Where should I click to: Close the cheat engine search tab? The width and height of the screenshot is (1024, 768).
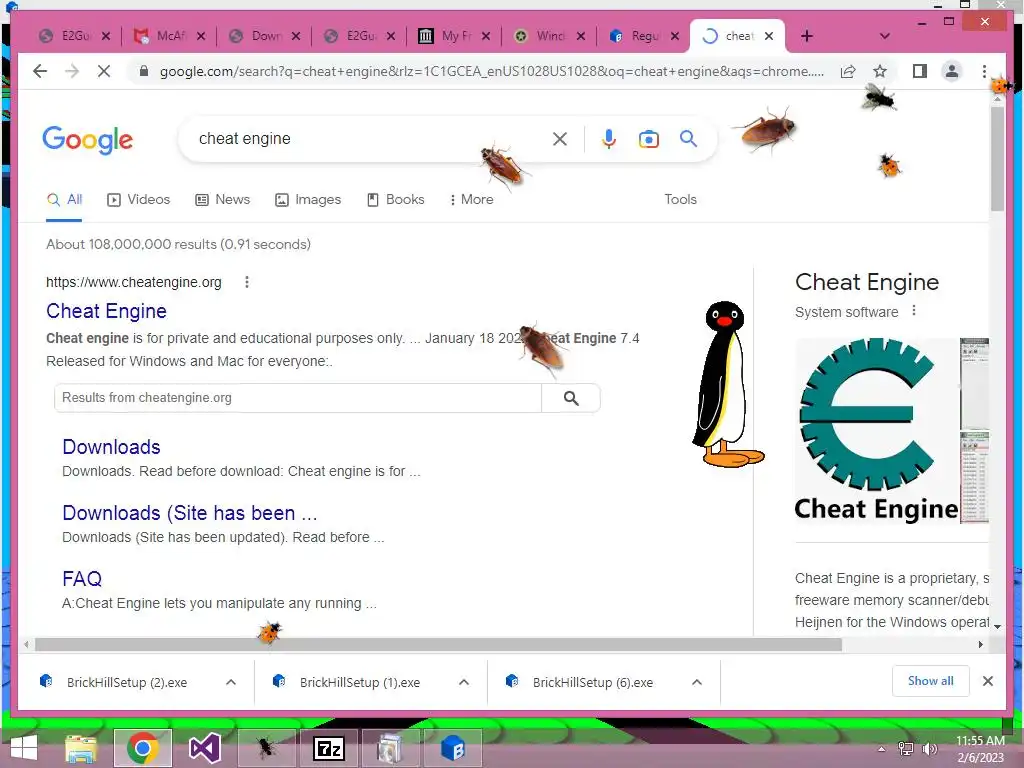pyautogui.click(x=769, y=36)
